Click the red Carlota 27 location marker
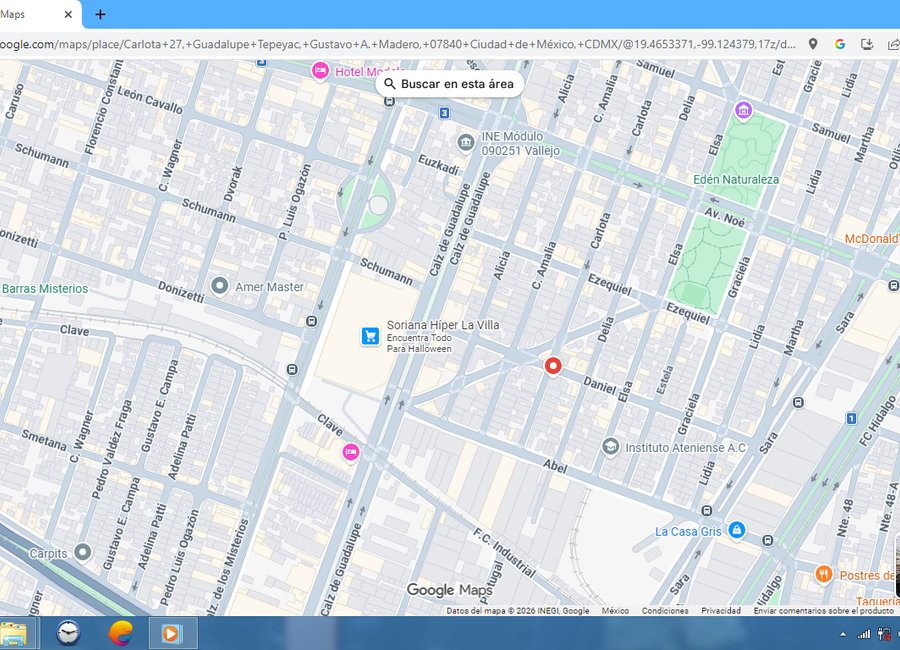Image resolution: width=900 pixels, height=650 pixels. pos(553,366)
